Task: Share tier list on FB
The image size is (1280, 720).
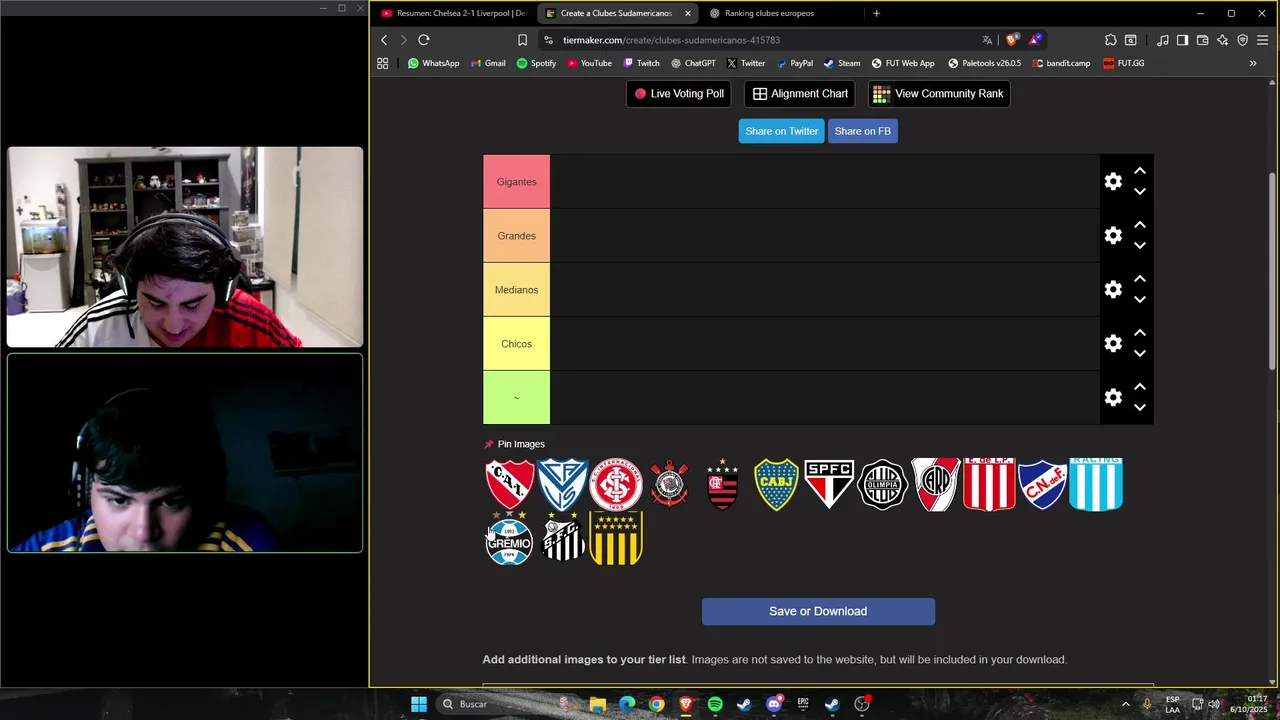Action: [x=862, y=131]
